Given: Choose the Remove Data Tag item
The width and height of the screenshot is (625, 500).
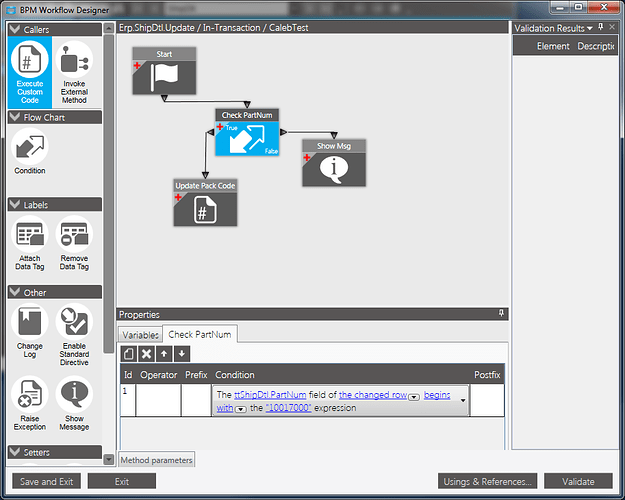Looking at the screenshot, I should coord(74,243).
